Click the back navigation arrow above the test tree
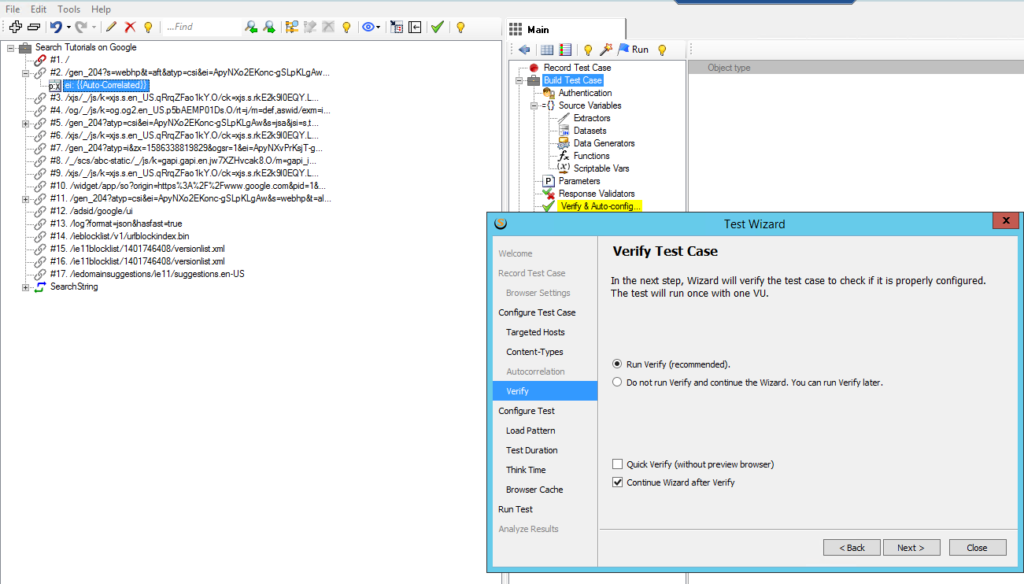Viewport: 1024px width, 584px height. [x=526, y=49]
